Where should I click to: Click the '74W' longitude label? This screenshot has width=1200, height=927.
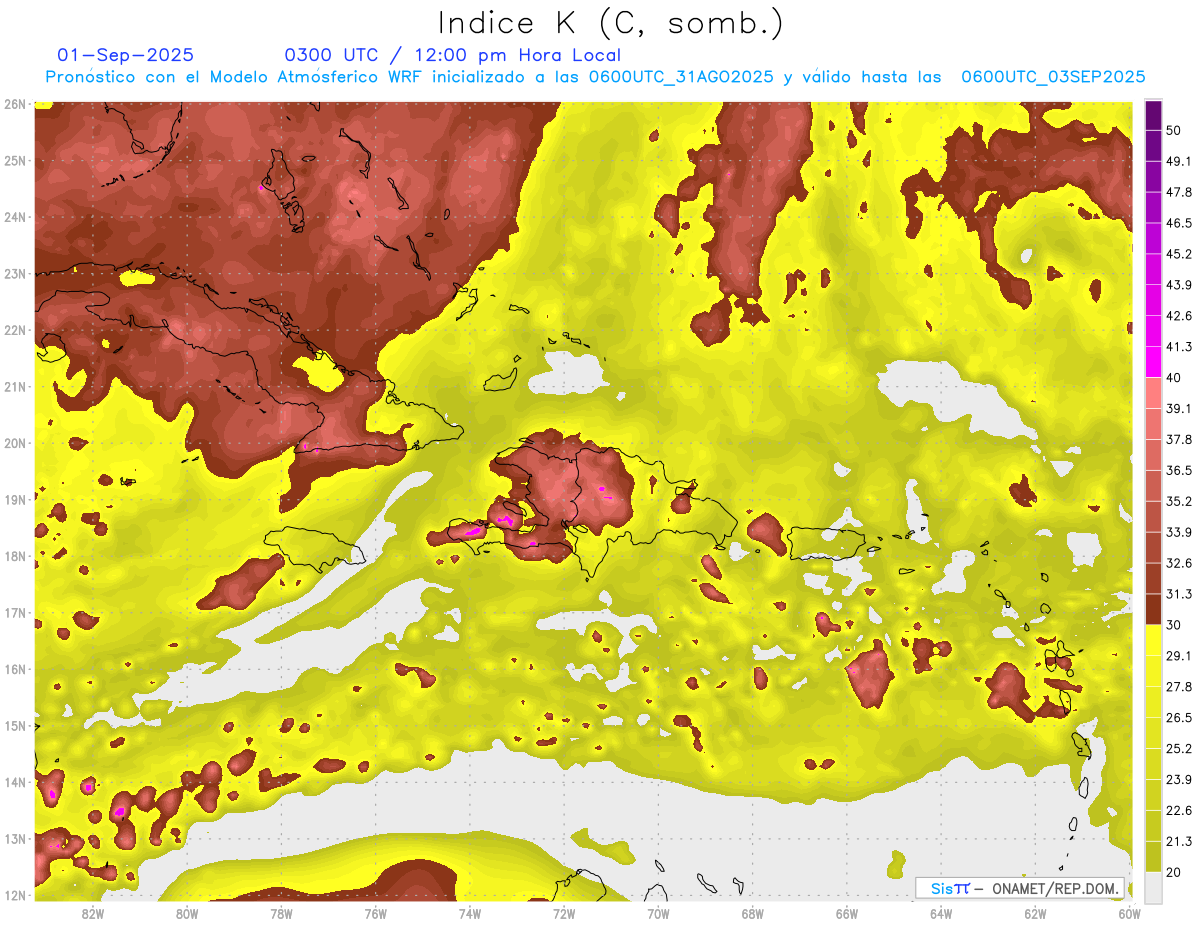coord(470,913)
